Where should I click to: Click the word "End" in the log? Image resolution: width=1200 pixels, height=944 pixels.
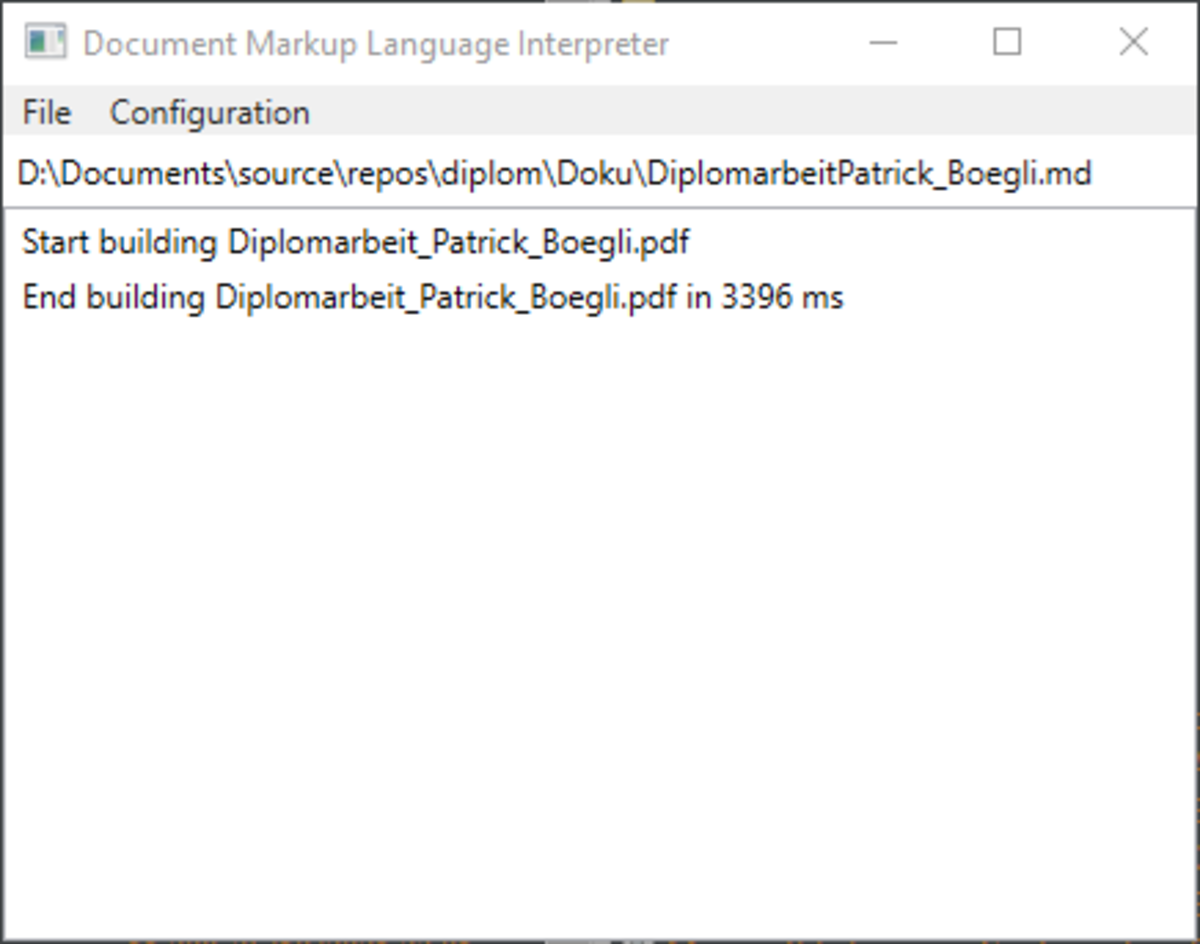coord(50,298)
